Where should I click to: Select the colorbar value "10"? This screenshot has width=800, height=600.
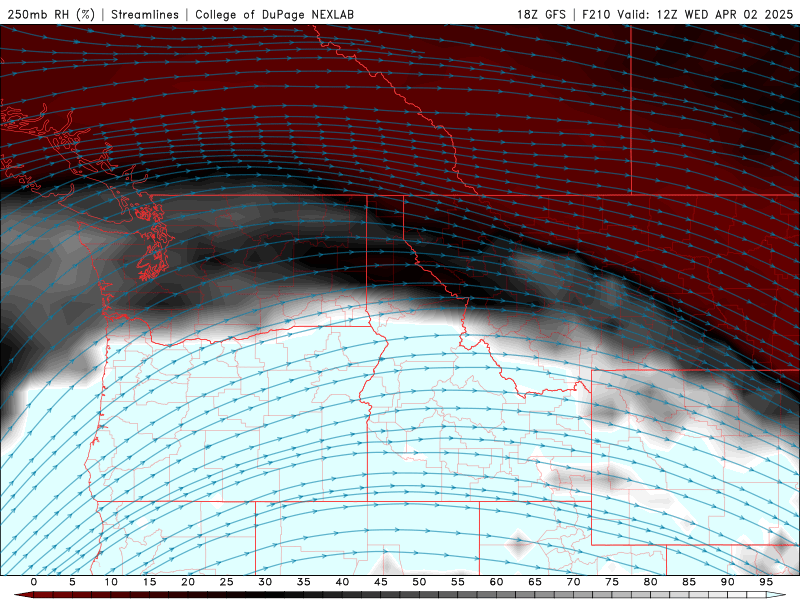[x=111, y=582]
